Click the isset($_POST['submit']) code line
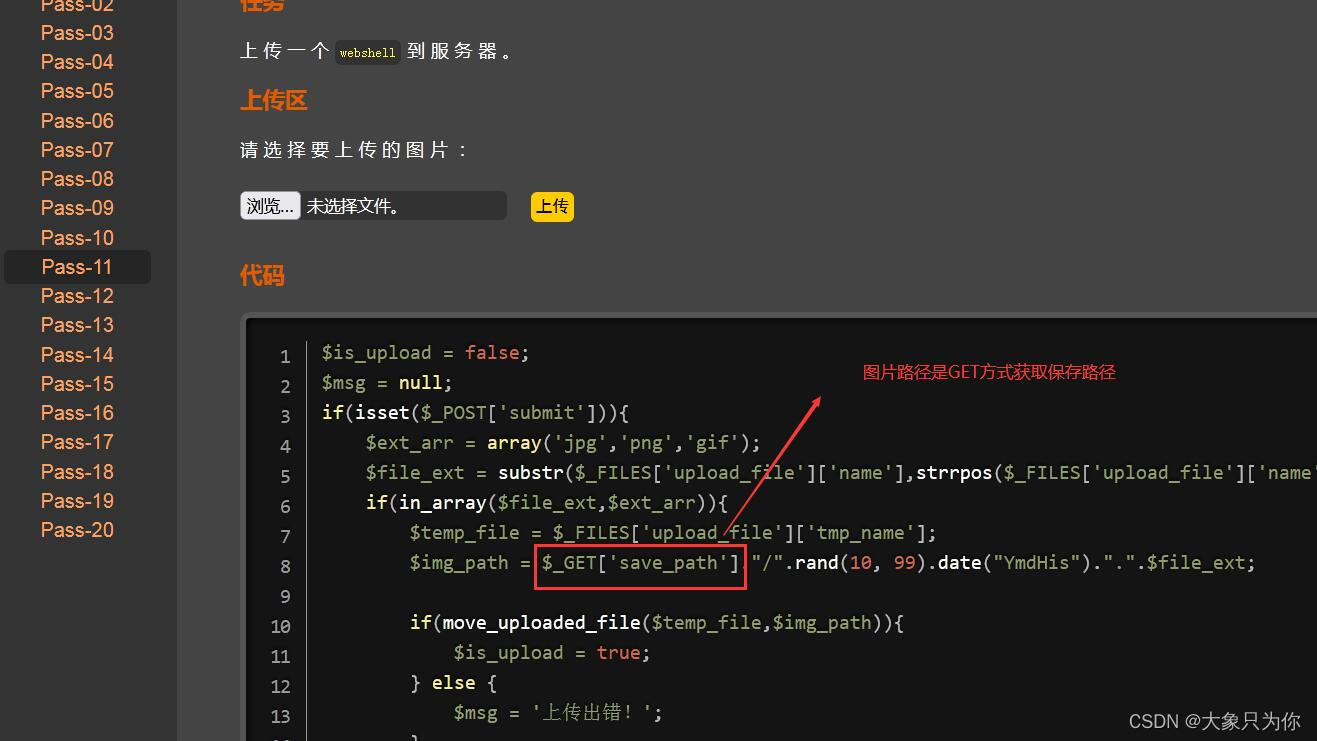Viewport: 1317px width, 741px height. [x=475, y=413]
